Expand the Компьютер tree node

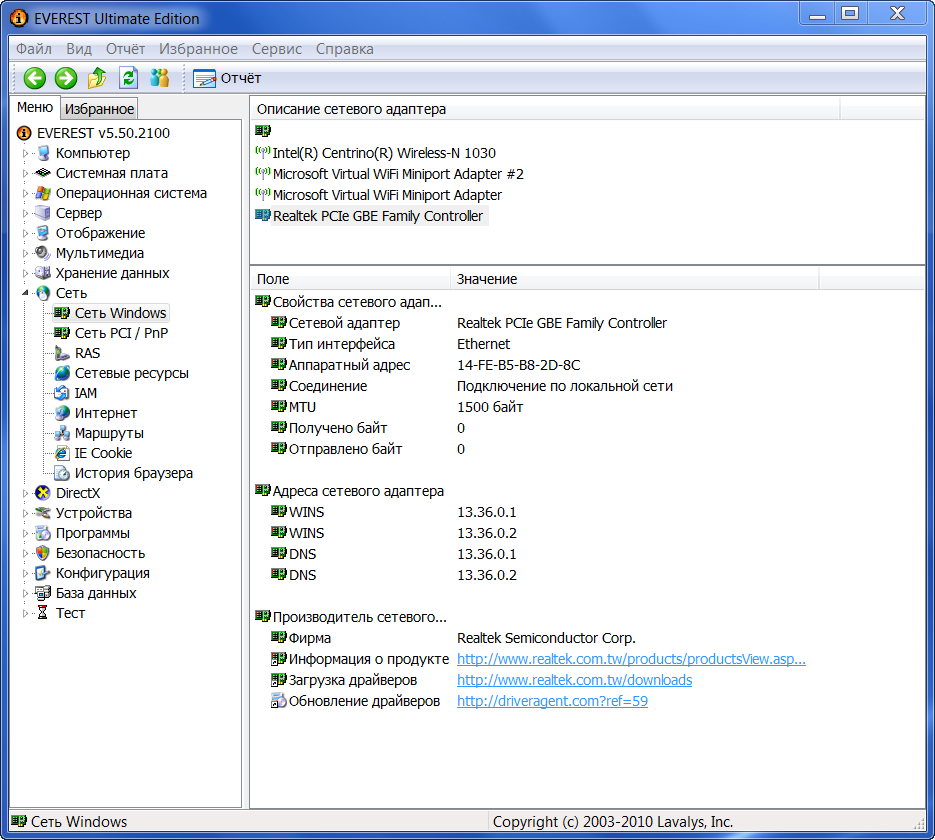point(25,153)
